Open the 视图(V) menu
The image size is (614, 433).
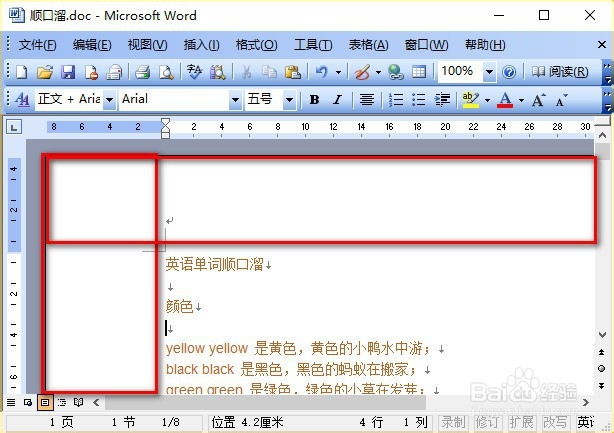(148, 45)
